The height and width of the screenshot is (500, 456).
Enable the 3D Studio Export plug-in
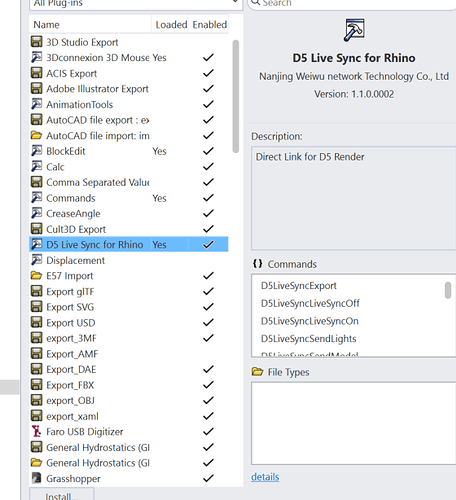pyautogui.click(x=208, y=42)
